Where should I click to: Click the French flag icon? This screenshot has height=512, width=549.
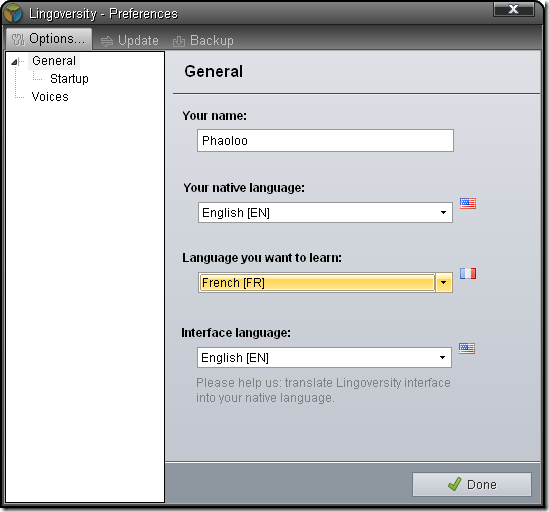point(468,274)
